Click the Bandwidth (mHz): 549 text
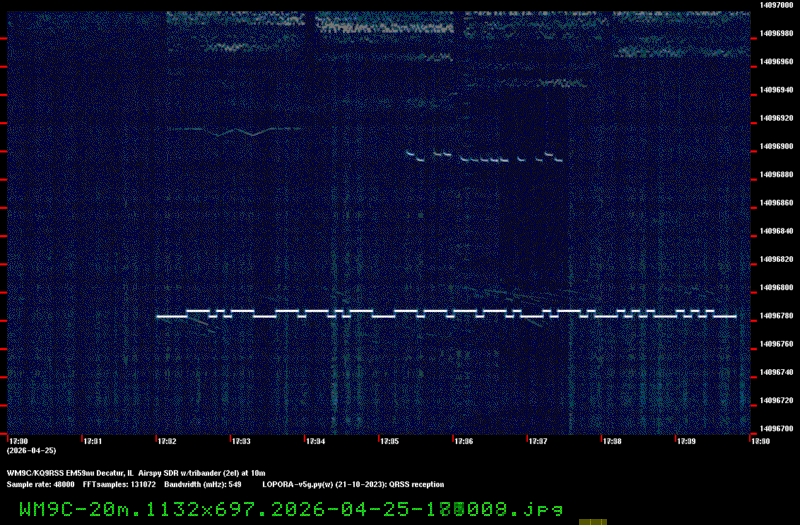Screen dimensions: 800x525 [203, 485]
